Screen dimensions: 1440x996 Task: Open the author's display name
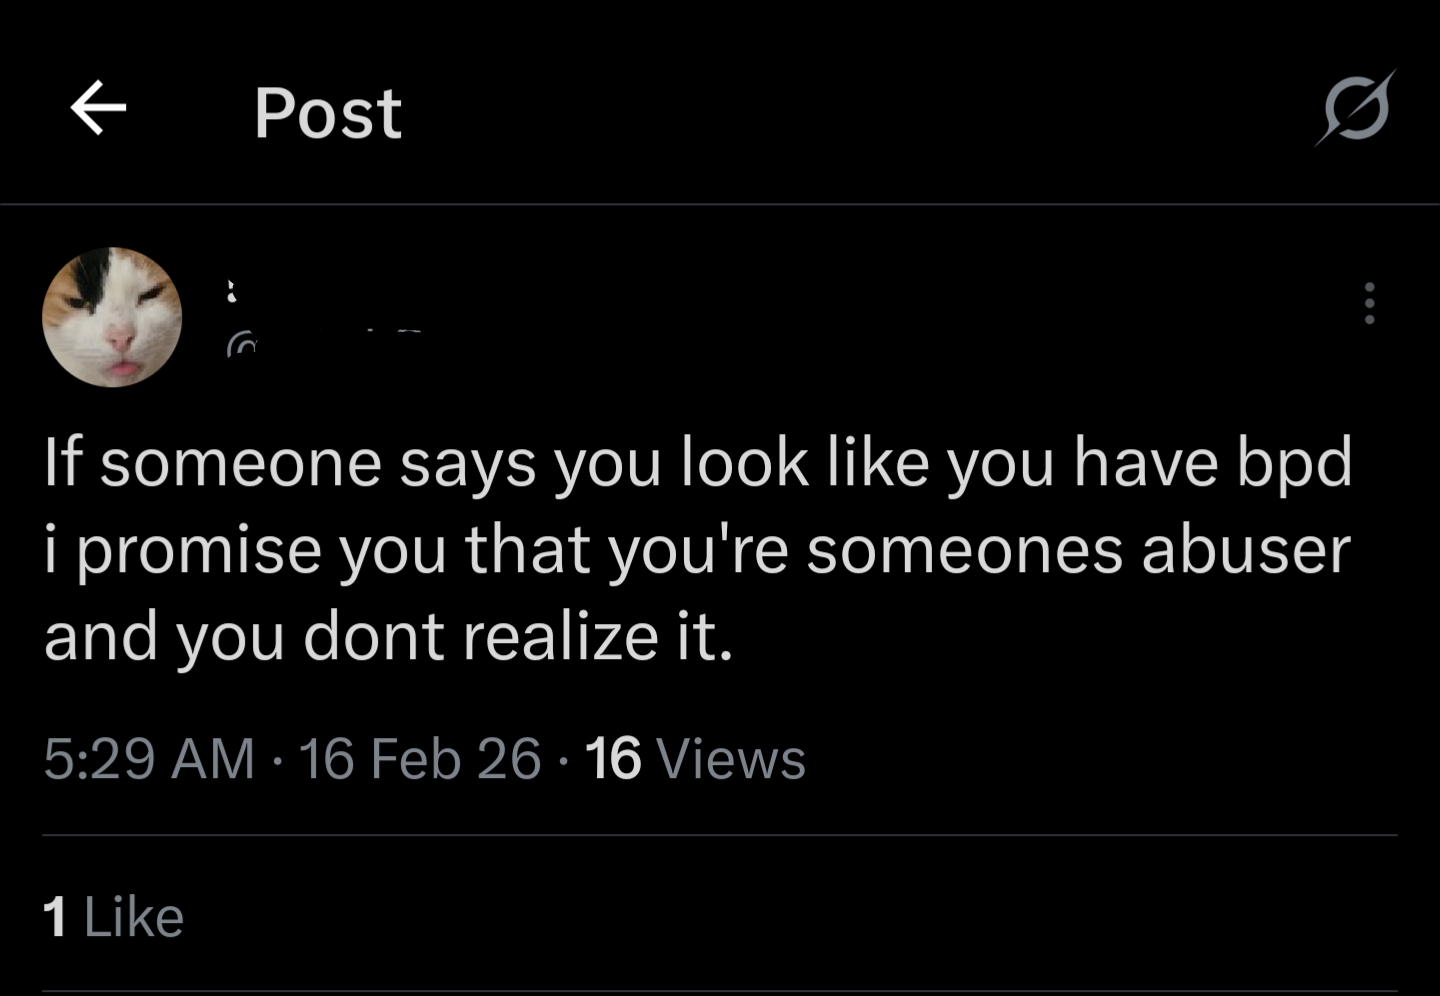(x=233, y=291)
